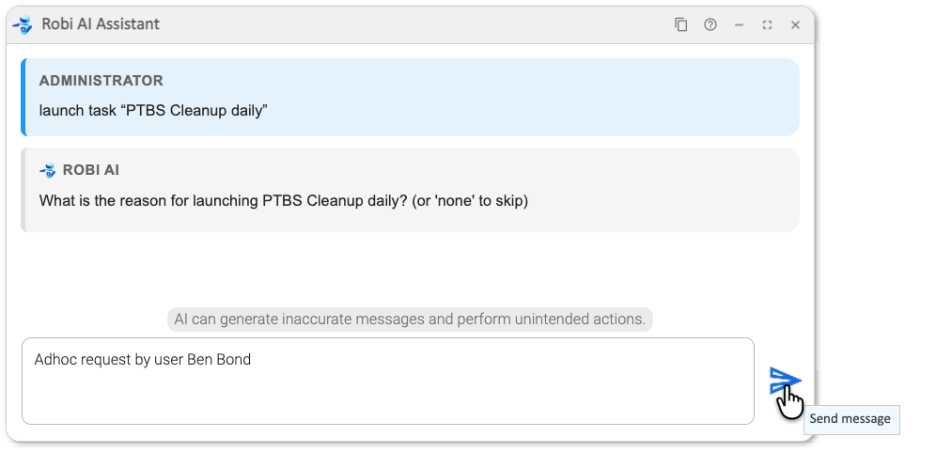Open help via the question mark icon
Viewport: 936px width, 450px height.
pyautogui.click(x=710, y=25)
